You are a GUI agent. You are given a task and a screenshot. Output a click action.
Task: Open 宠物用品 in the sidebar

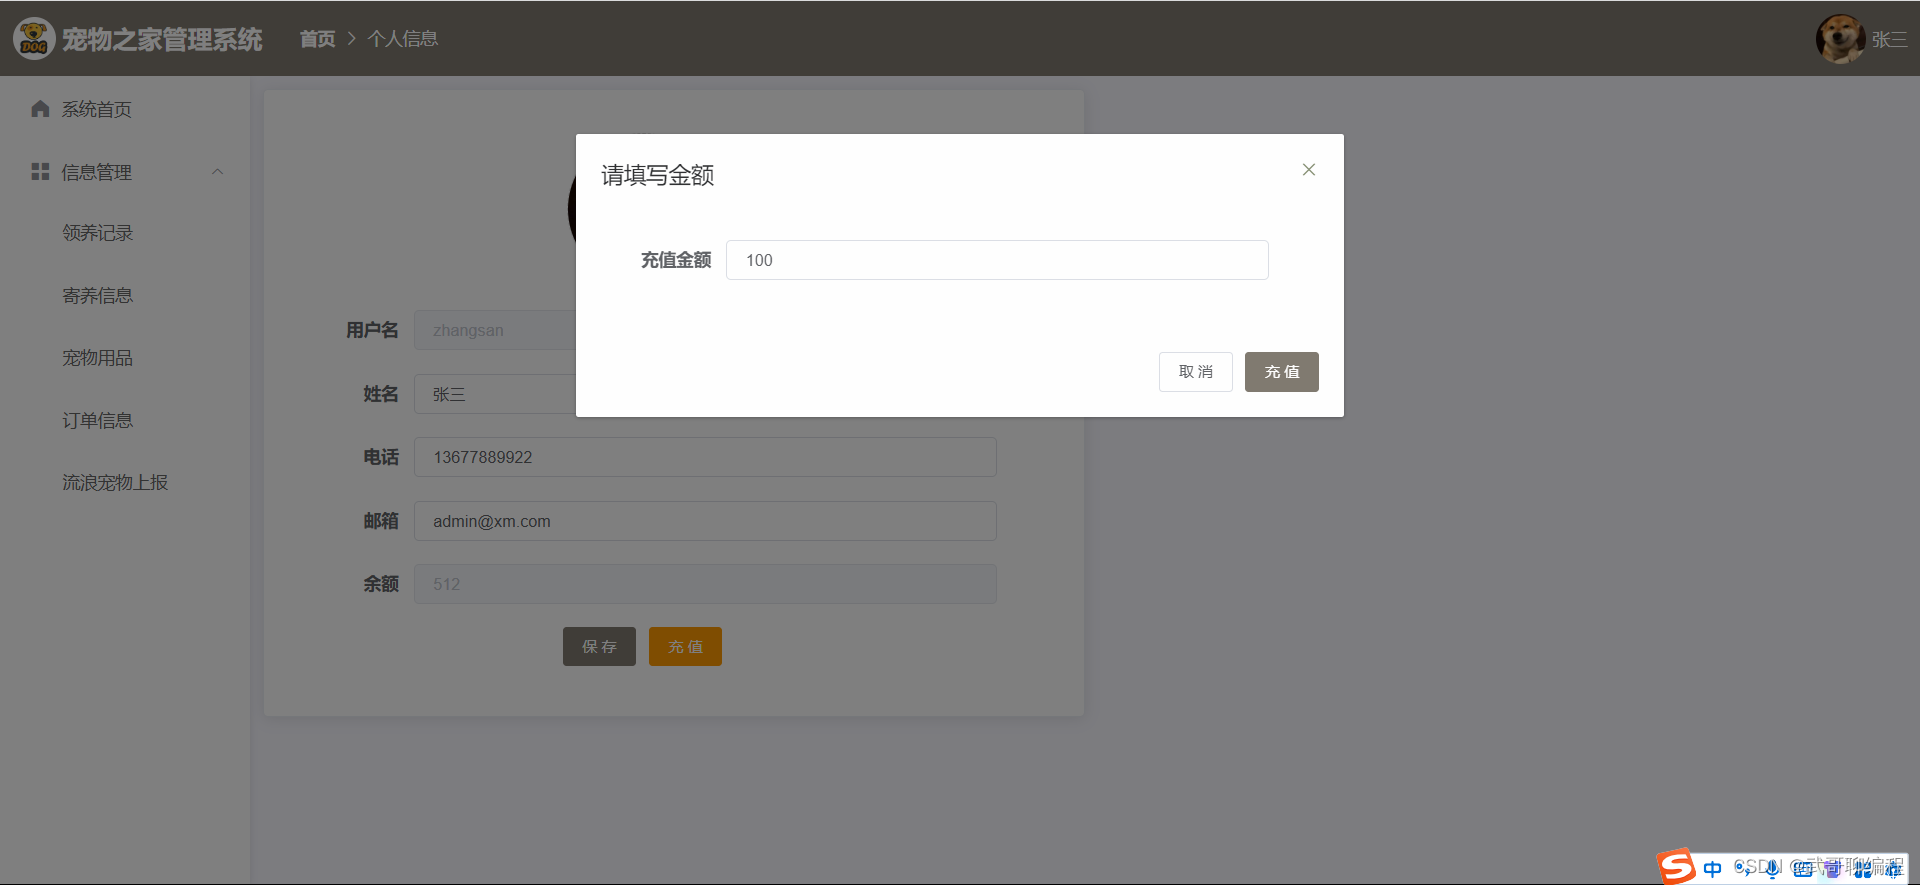98,358
